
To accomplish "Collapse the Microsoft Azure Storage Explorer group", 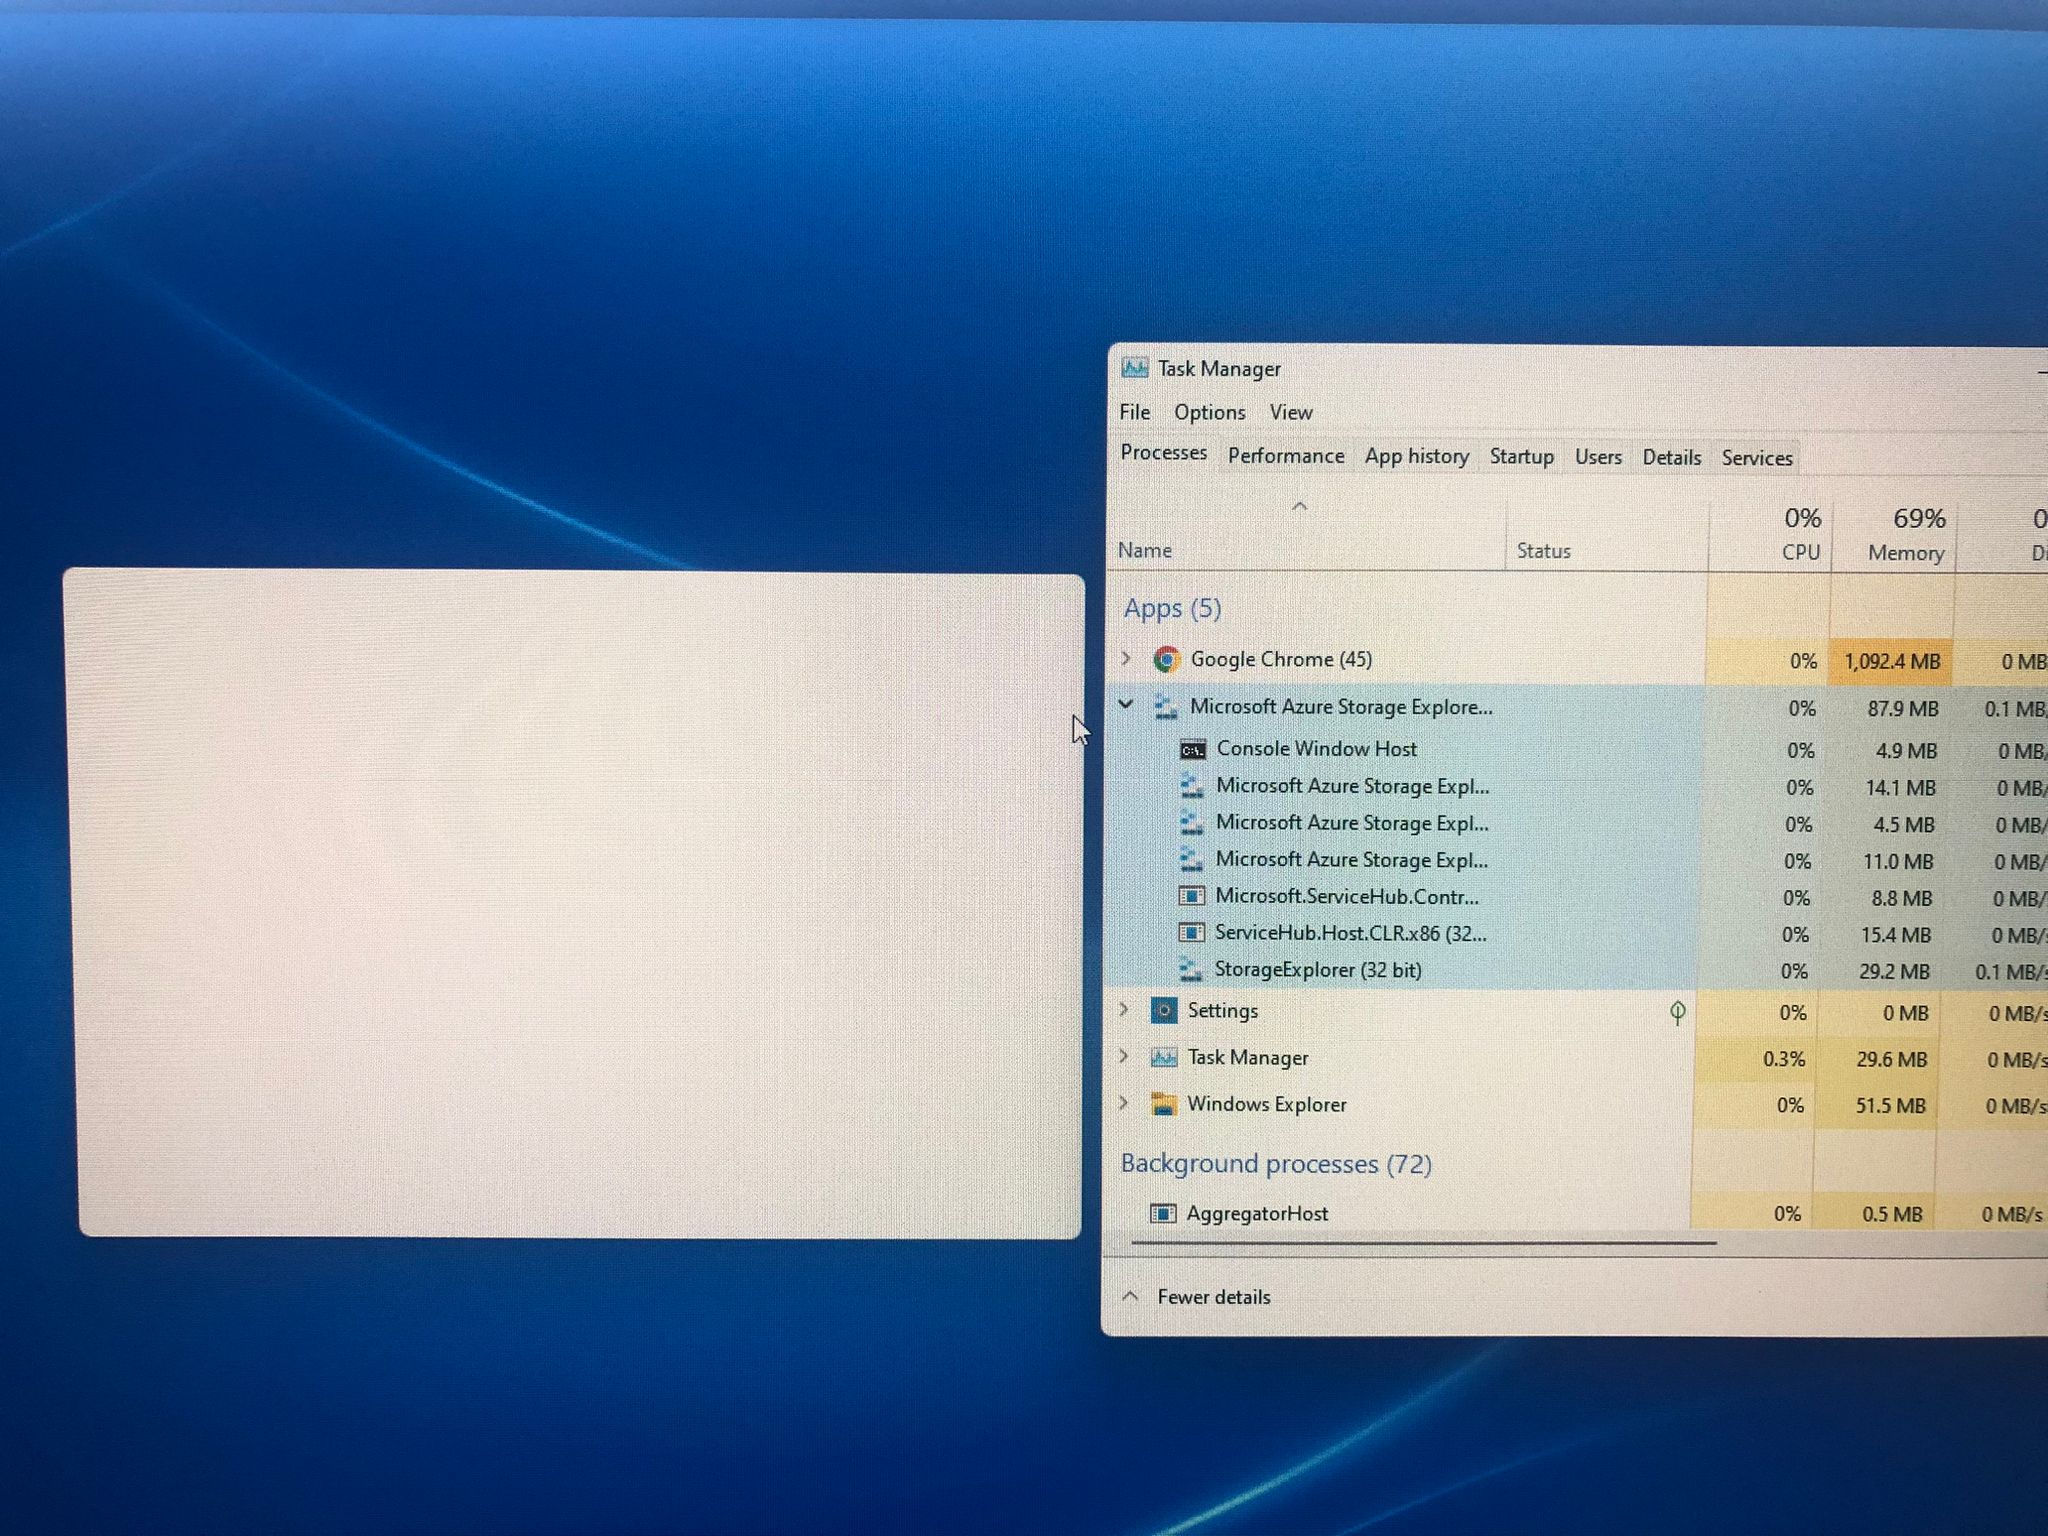I will (x=1126, y=705).
